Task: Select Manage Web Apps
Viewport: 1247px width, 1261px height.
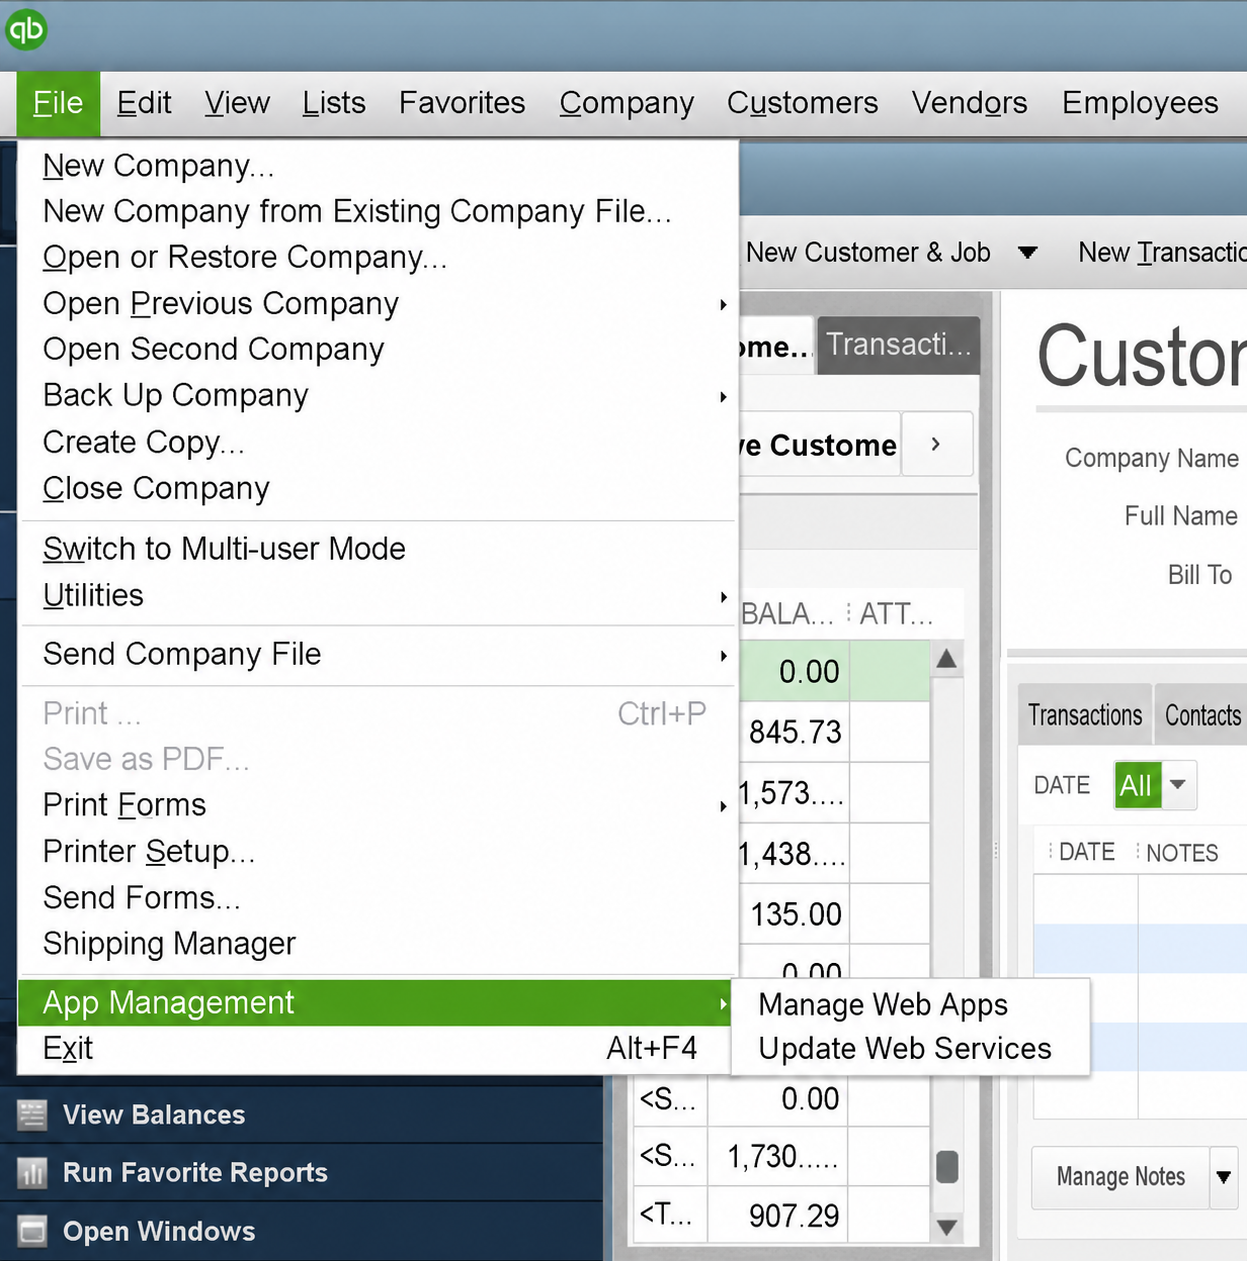Action: pyautogui.click(x=910, y=1005)
